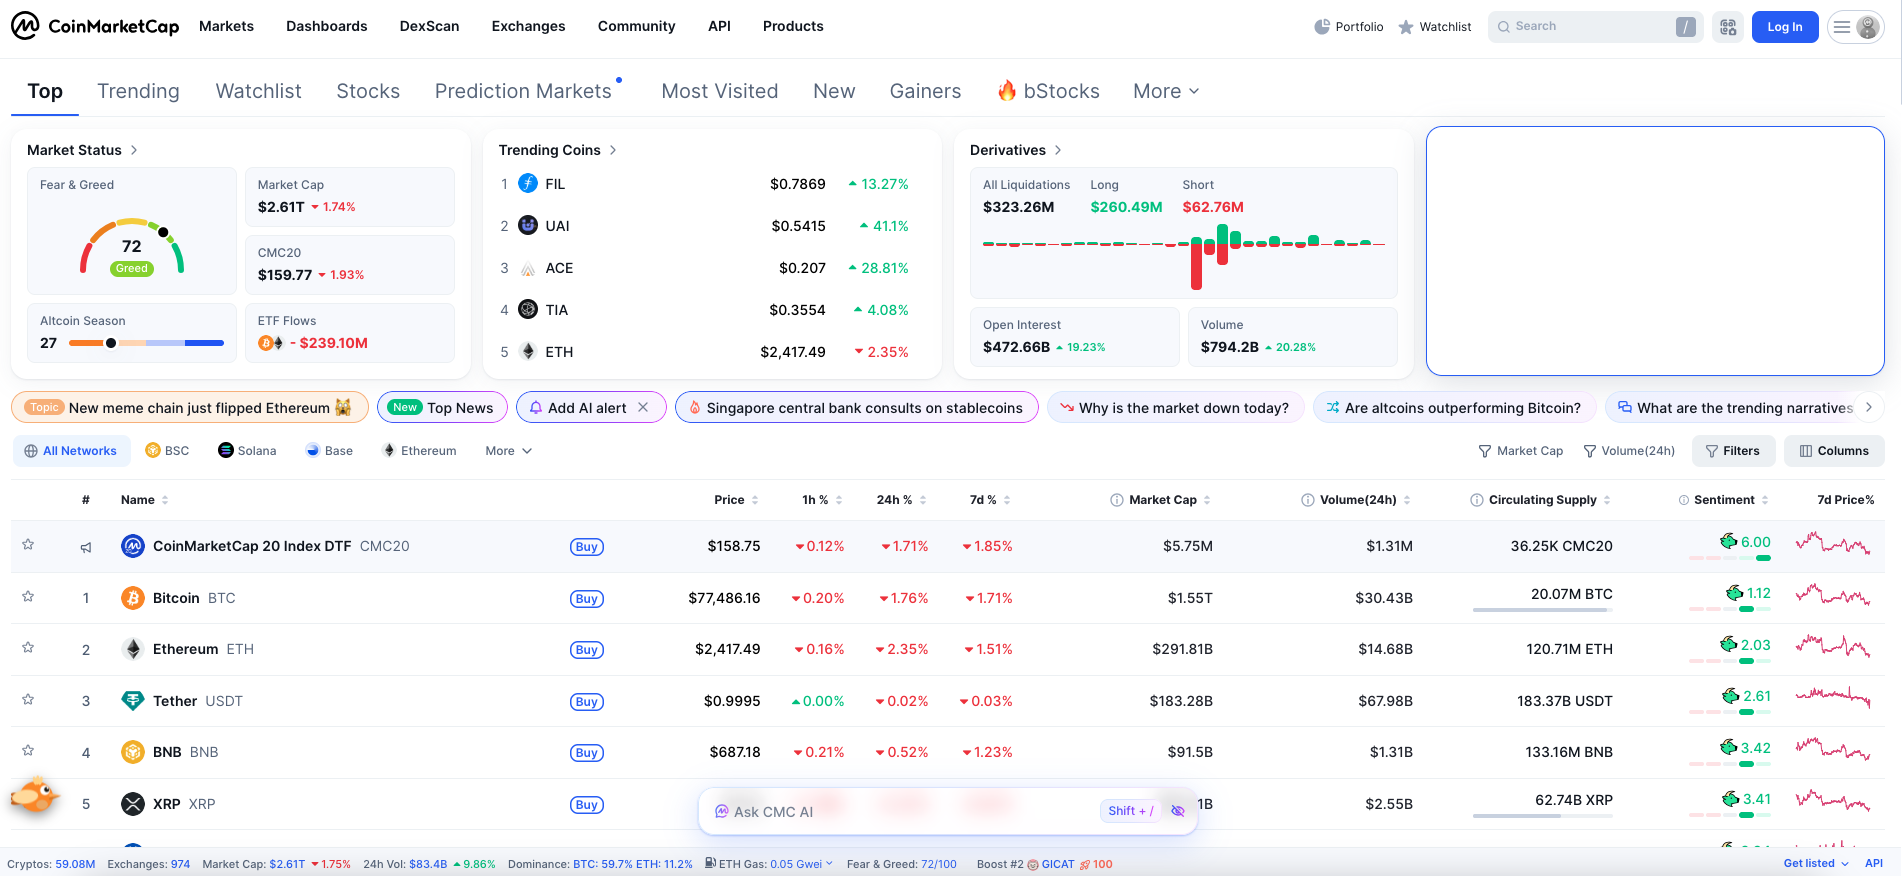Click Buy button for Bitcoin
Viewport: 1902px width, 876px height.
(587, 599)
